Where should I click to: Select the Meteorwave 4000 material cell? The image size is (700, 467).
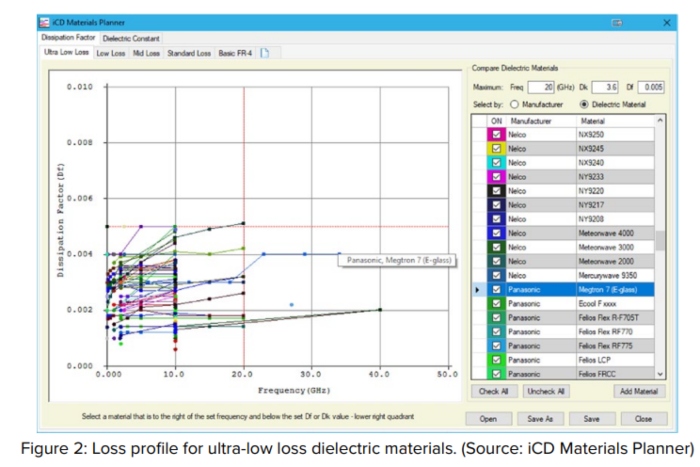pyautogui.click(x=615, y=233)
